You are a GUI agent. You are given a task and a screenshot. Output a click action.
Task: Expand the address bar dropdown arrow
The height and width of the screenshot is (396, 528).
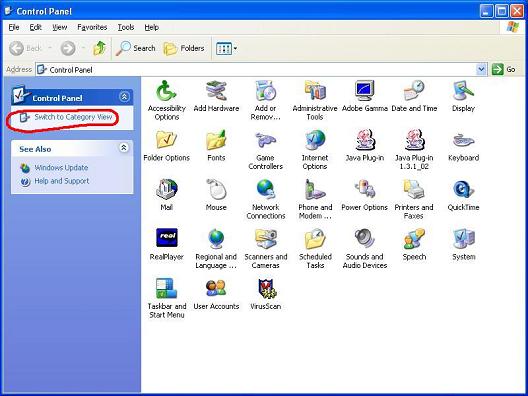(481, 69)
